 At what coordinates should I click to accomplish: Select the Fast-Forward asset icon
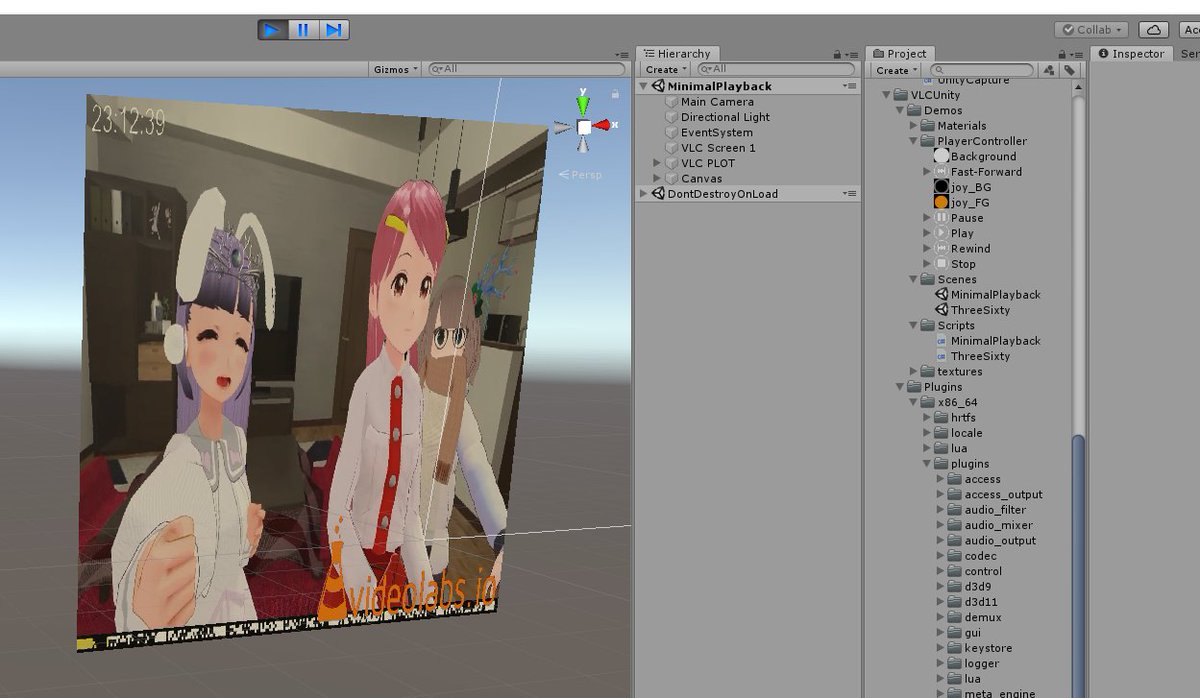pyautogui.click(x=941, y=172)
